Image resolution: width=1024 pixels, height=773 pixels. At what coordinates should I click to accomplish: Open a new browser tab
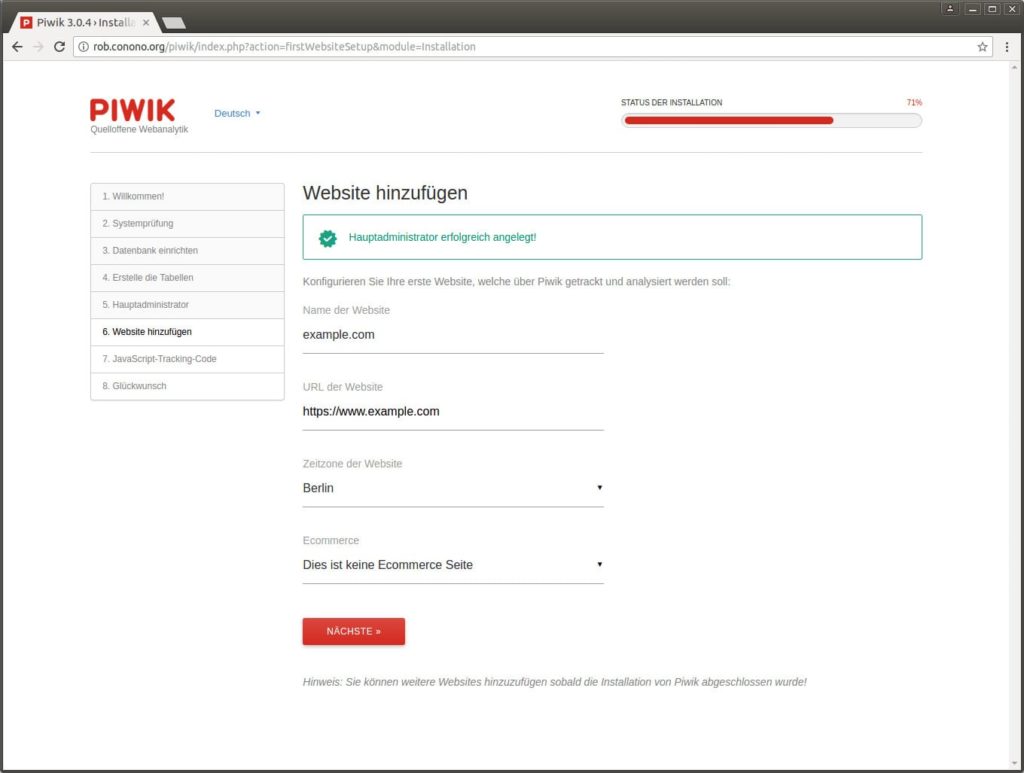[174, 23]
